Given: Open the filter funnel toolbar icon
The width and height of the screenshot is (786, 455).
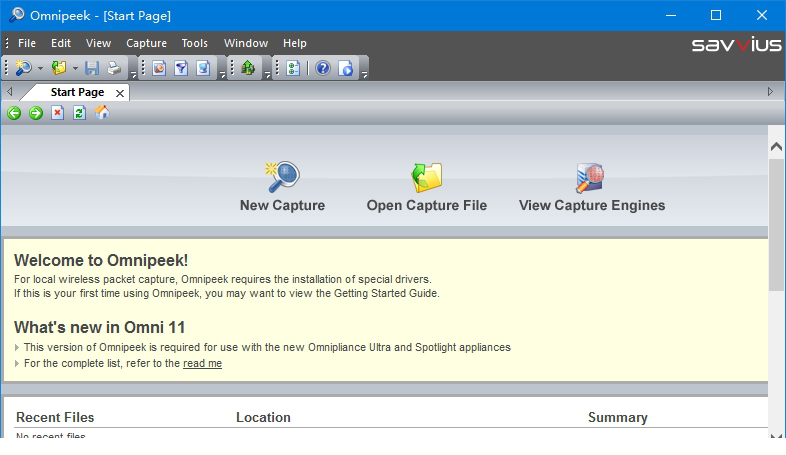Looking at the screenshot, I should 181,68.
